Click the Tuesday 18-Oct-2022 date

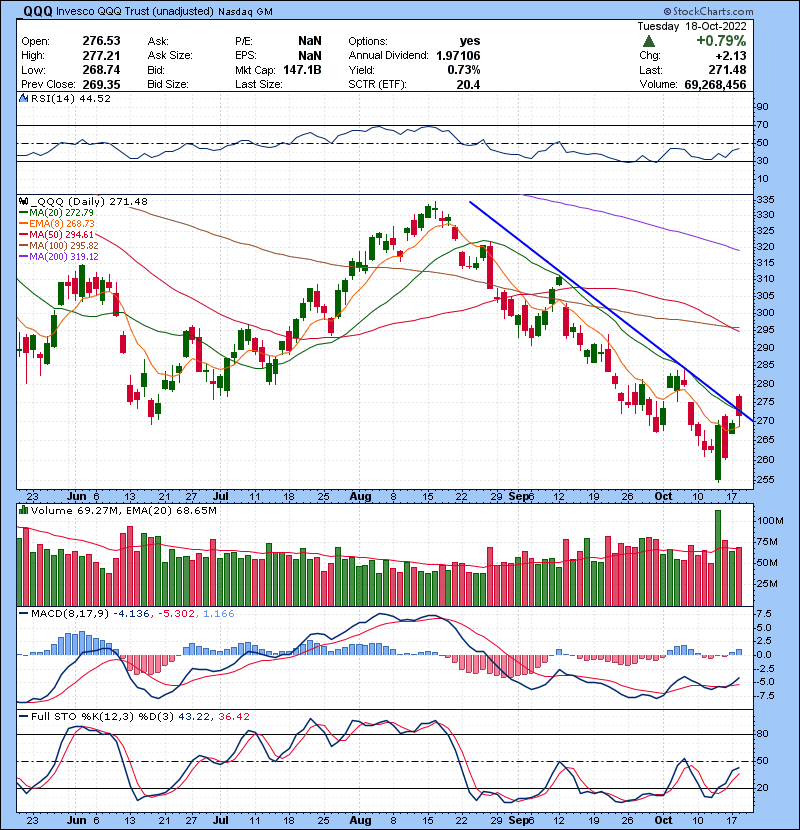[x=692, y=26]
